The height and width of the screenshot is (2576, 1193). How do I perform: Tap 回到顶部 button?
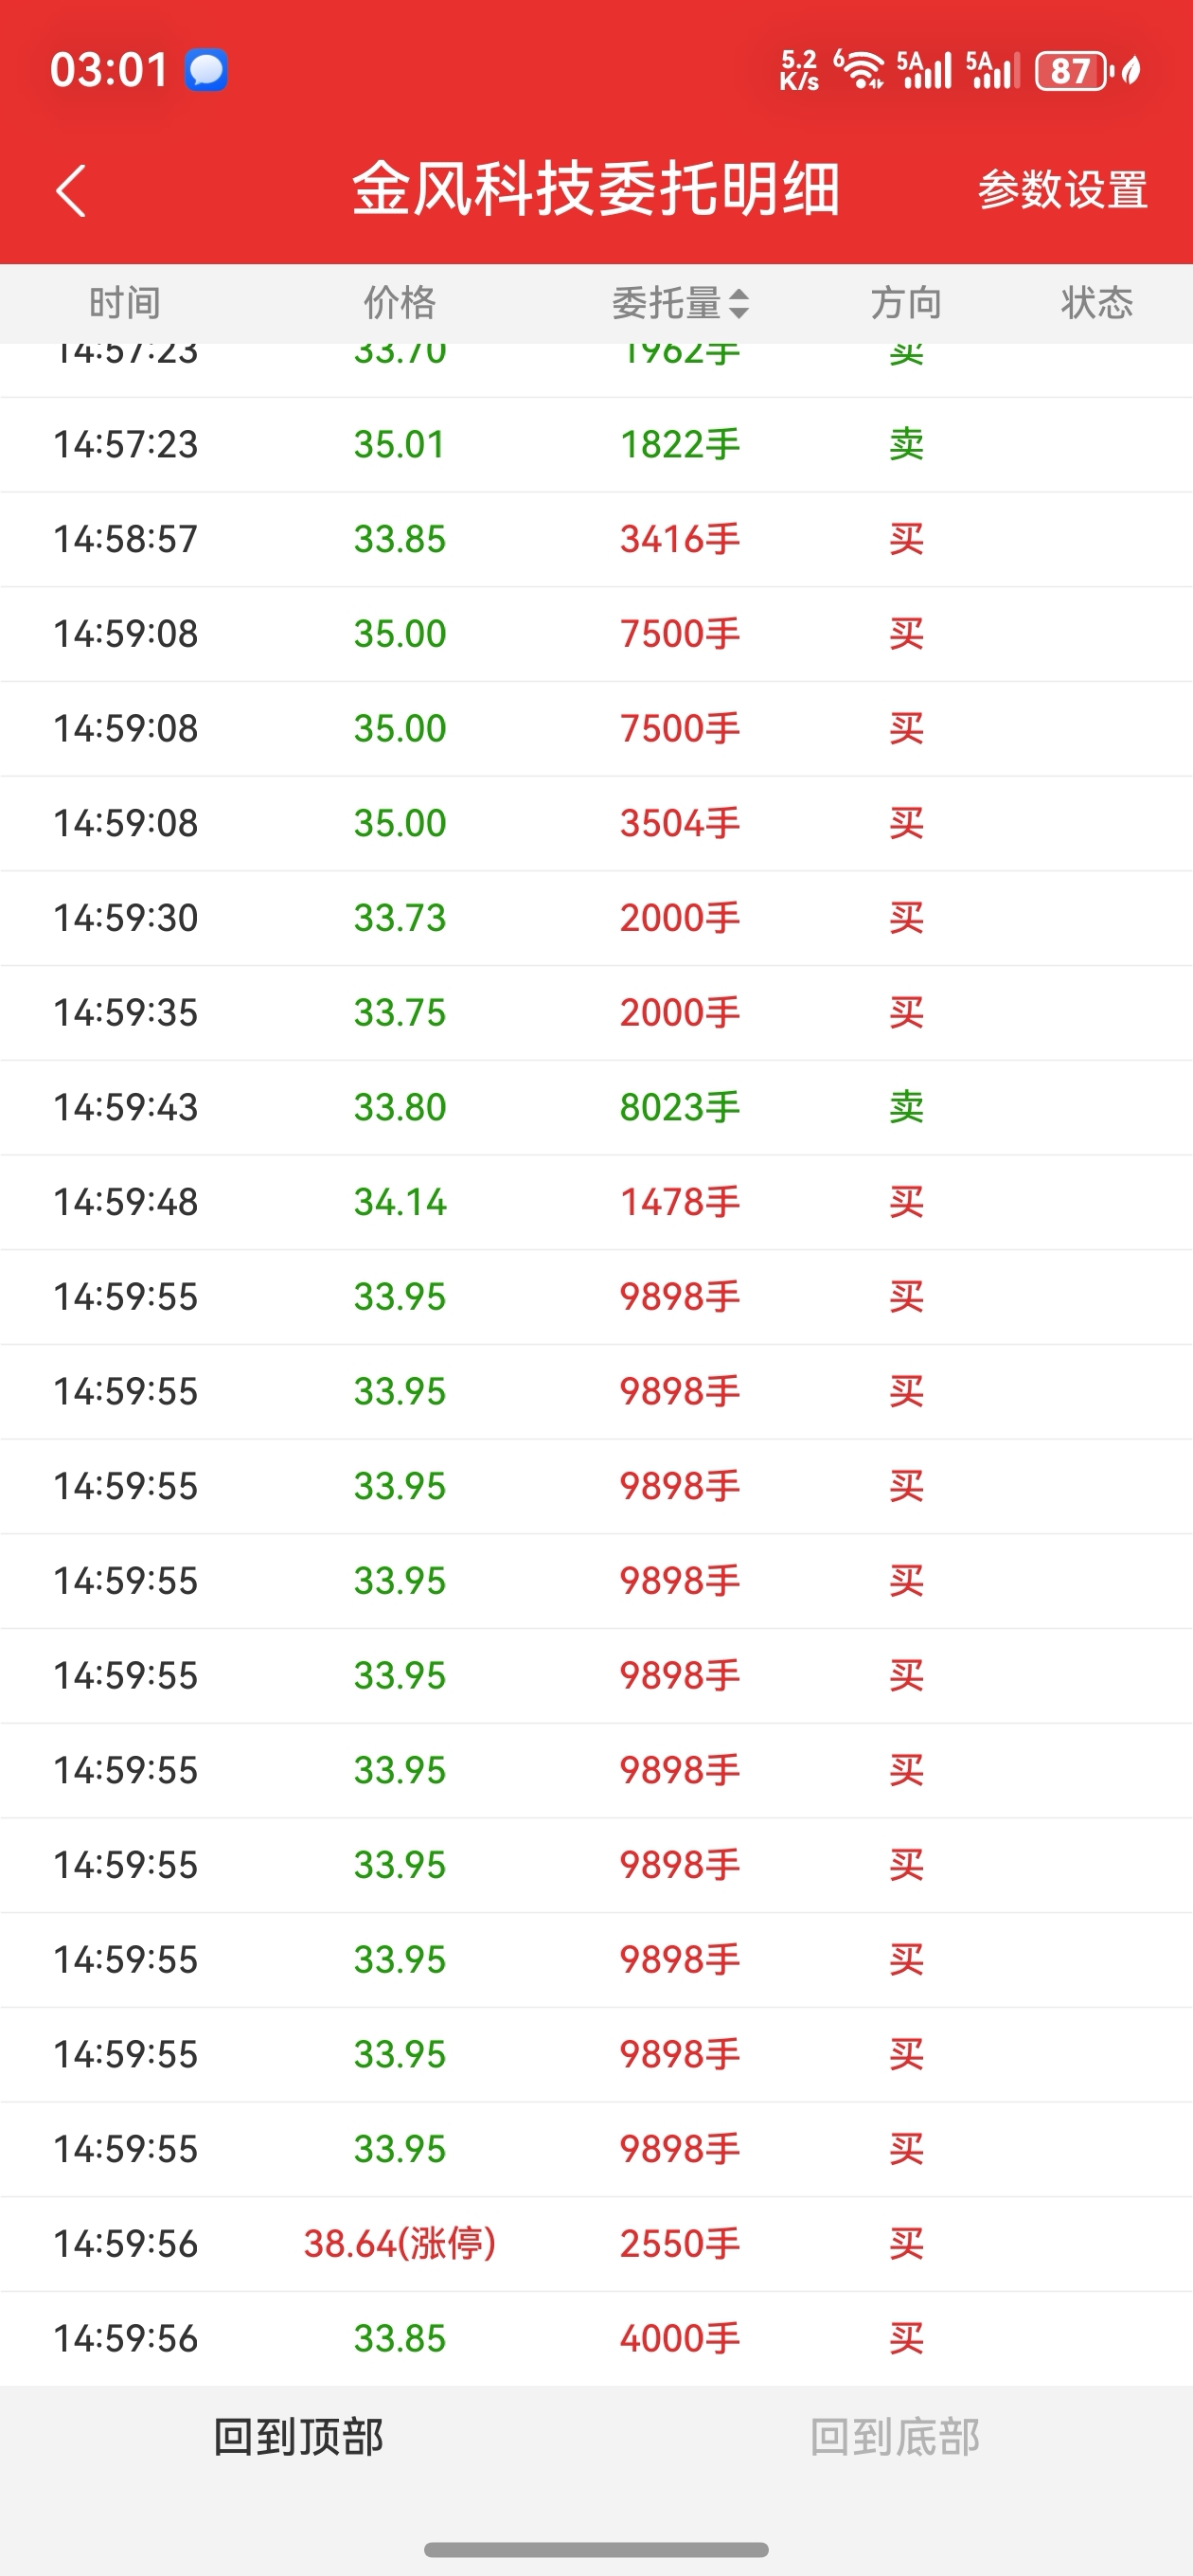[298, 2437]
